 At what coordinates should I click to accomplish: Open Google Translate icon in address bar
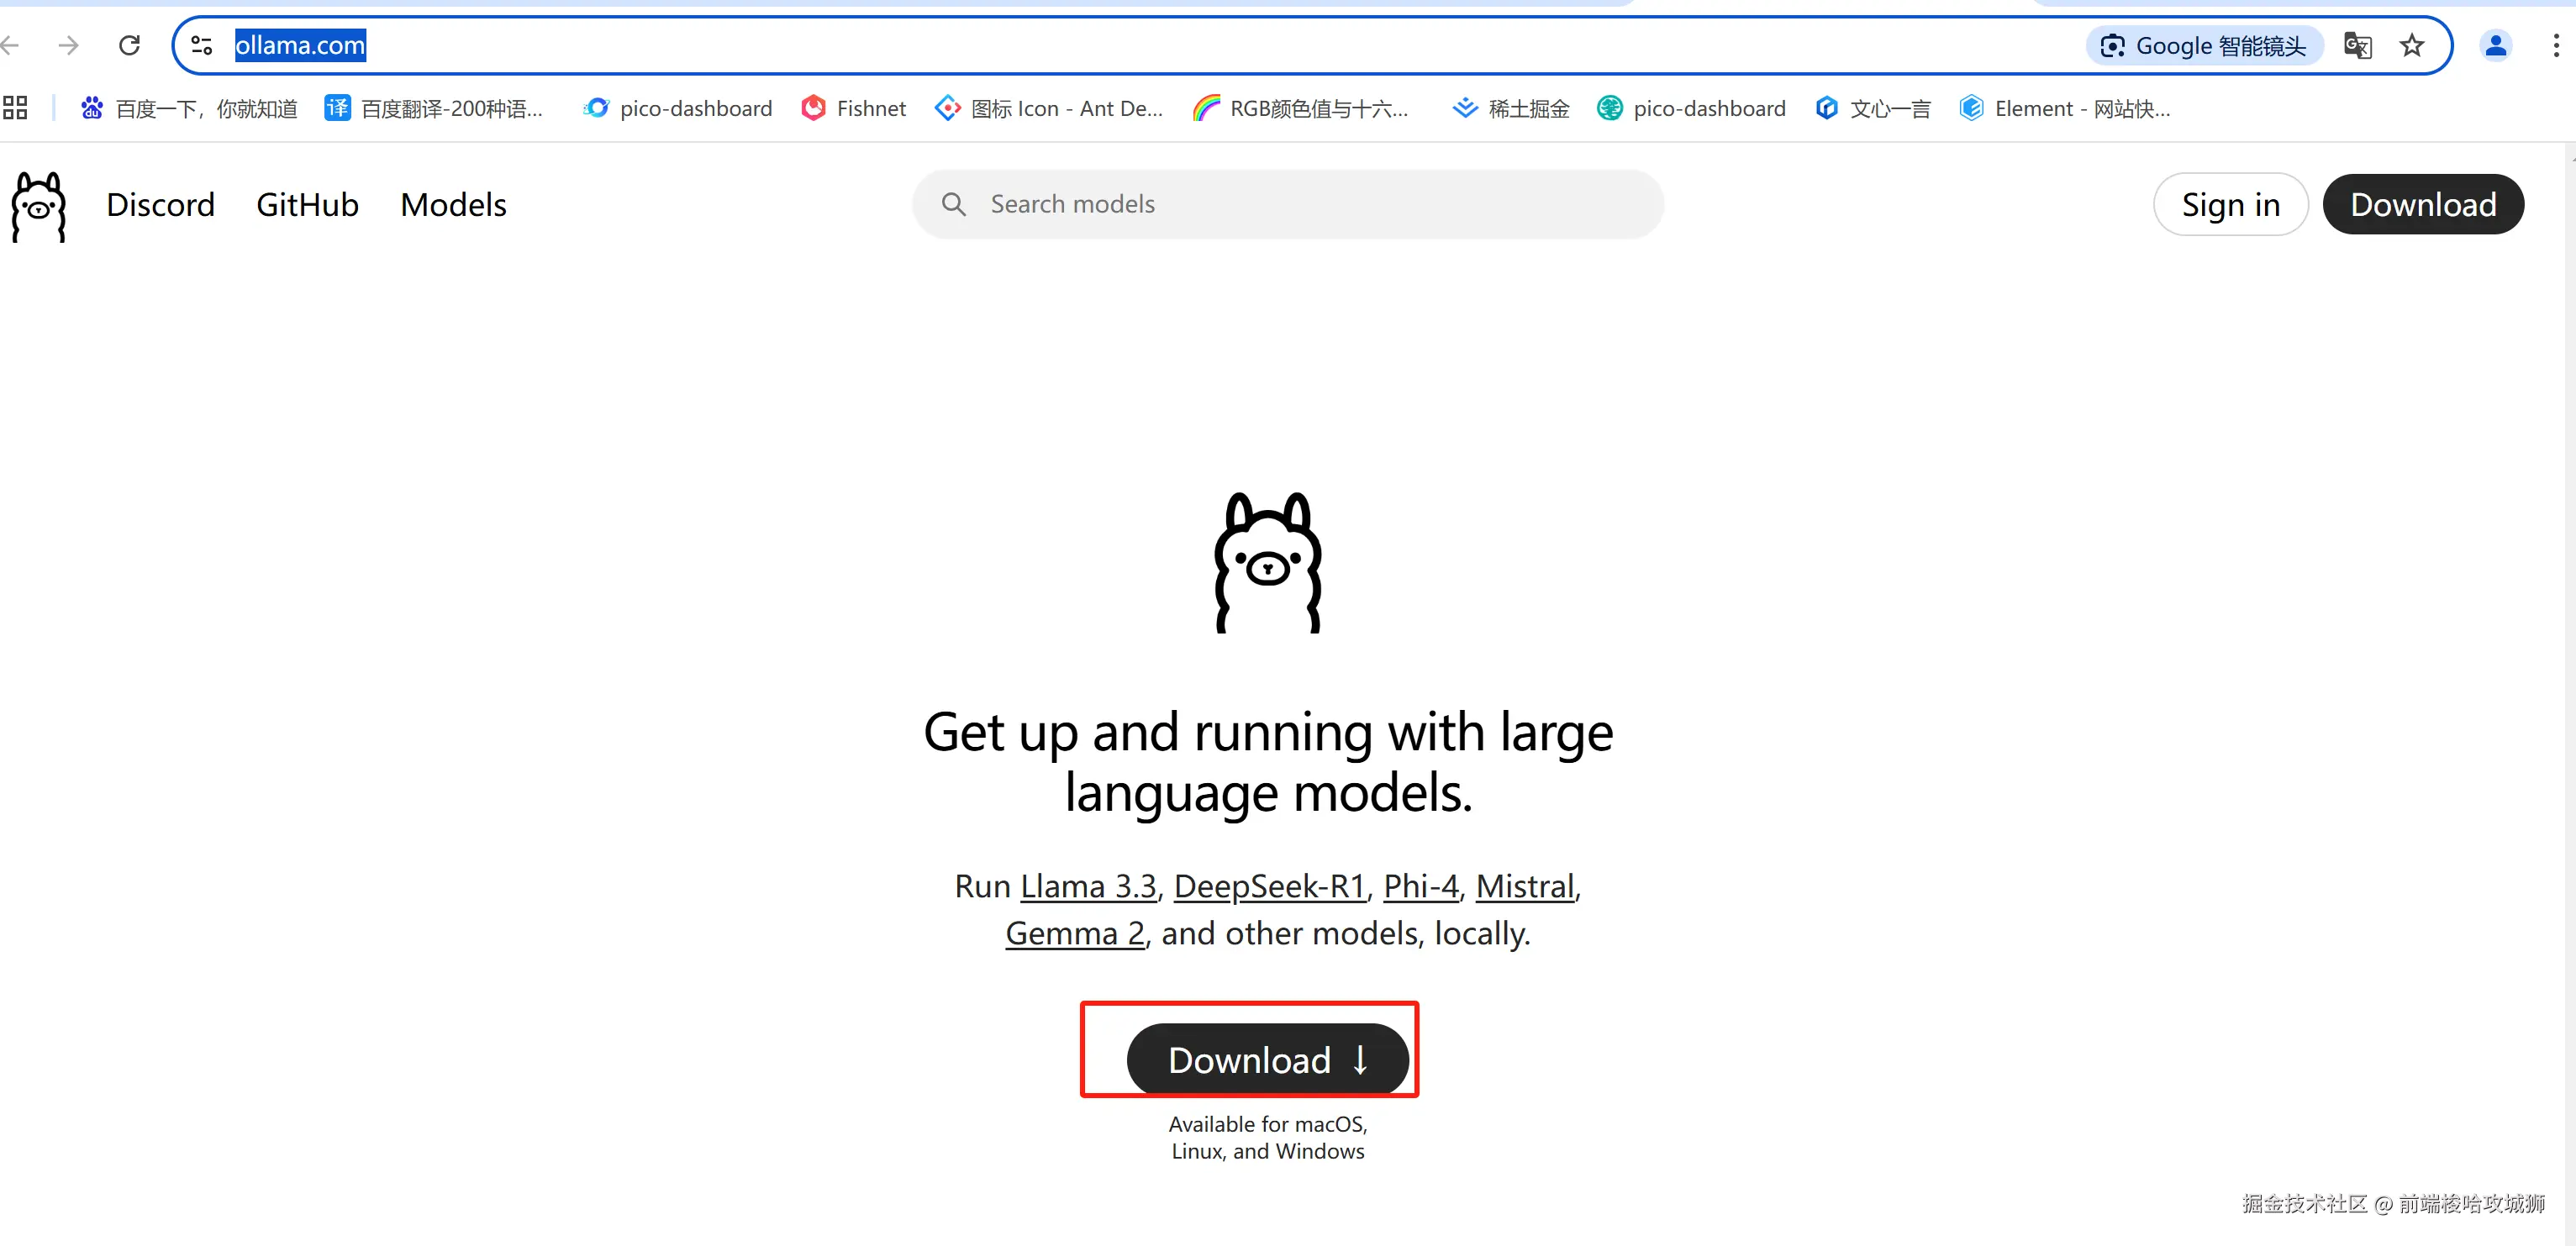(2357, 45)
